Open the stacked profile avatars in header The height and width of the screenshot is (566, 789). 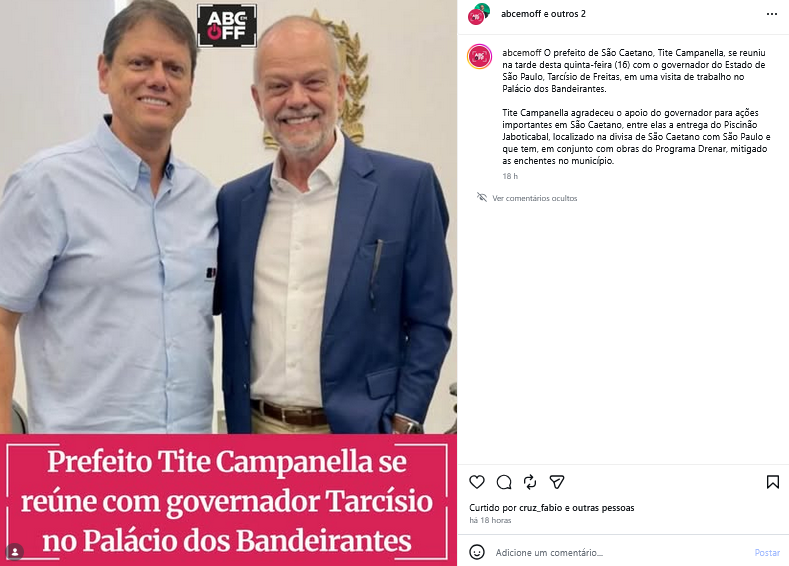click(x=479, y=14)
